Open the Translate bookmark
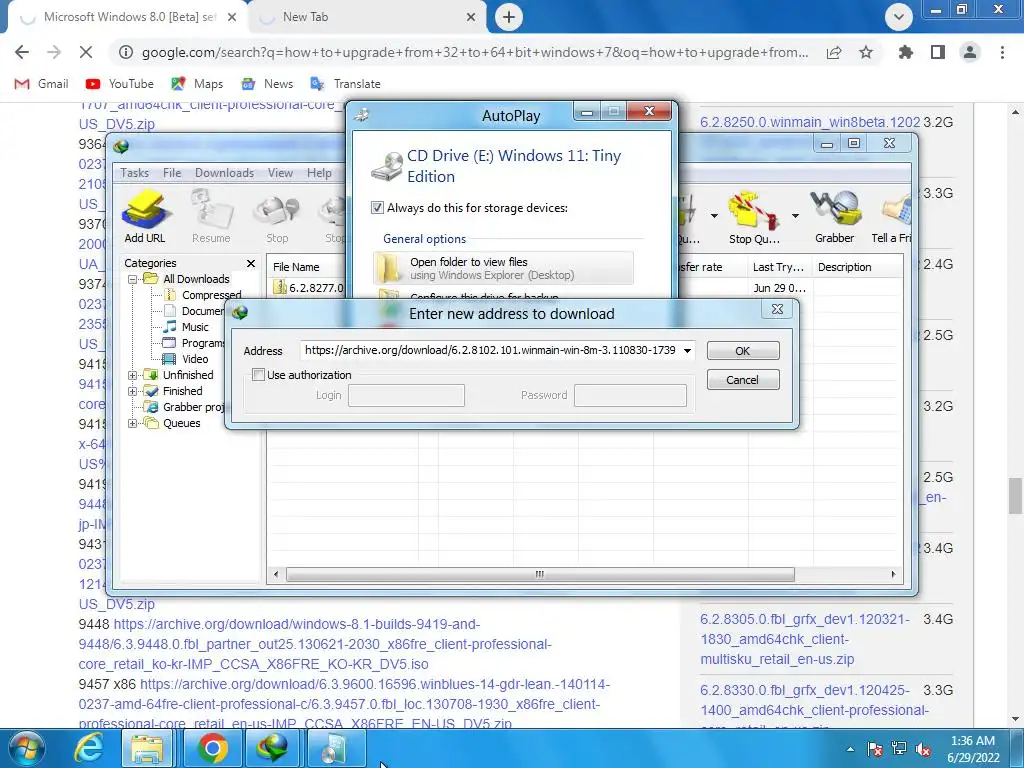Screen dimensions: 1024x768 tap(345, 84)
